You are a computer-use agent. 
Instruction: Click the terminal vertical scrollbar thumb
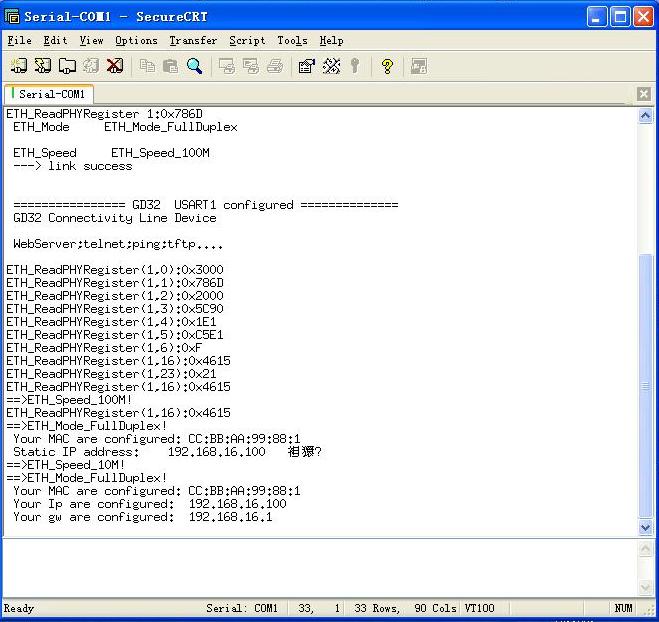point(645,385)
